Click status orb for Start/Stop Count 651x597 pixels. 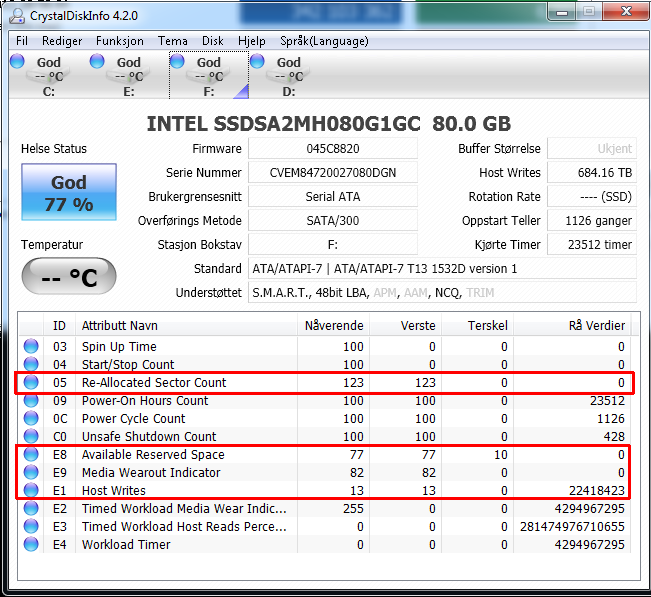[x=31, y=364]
